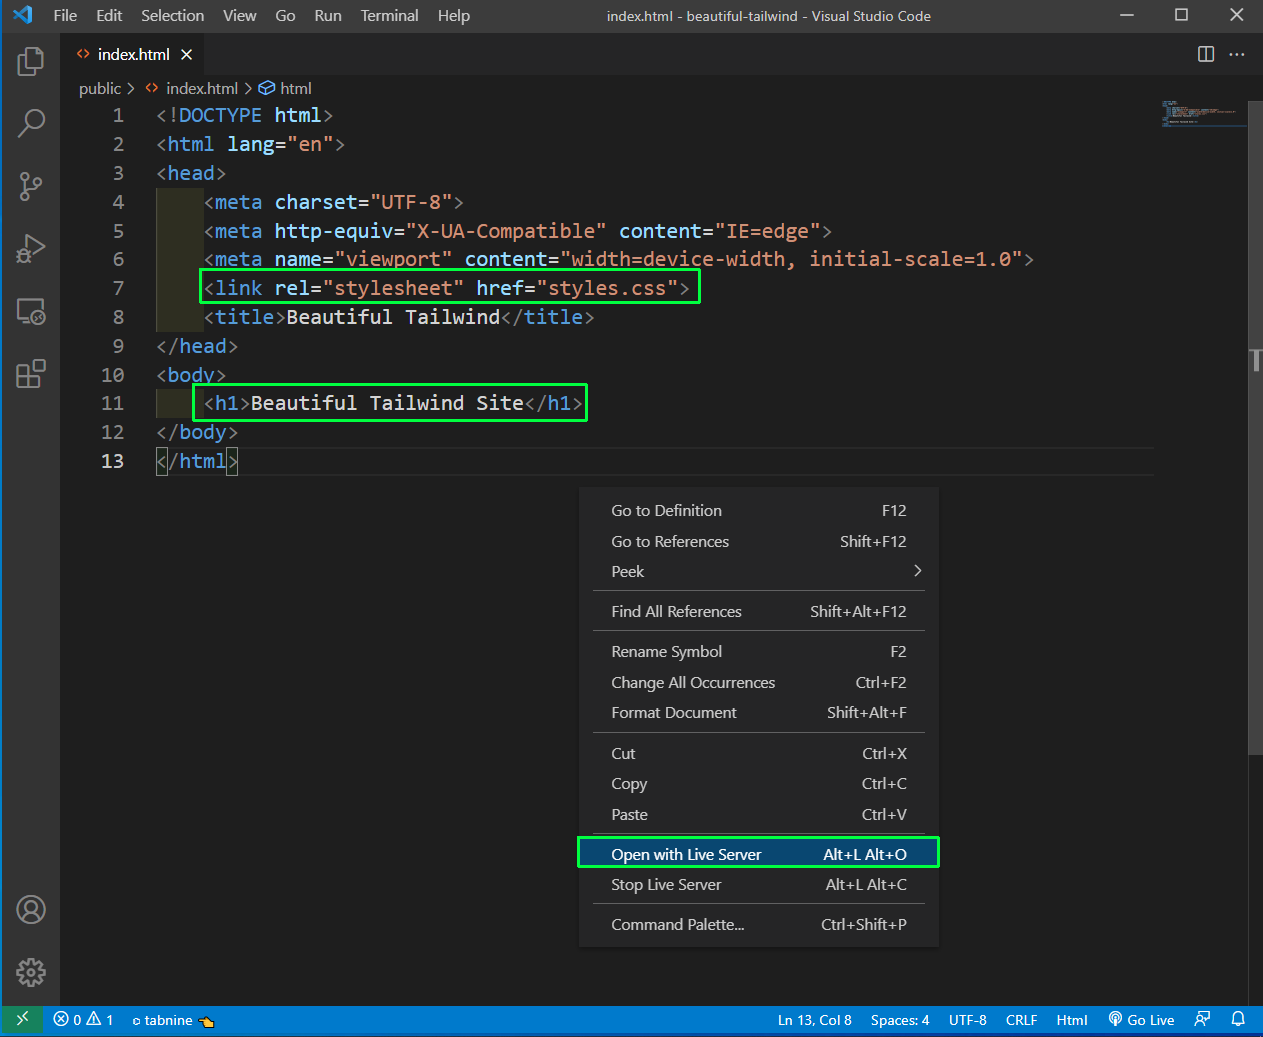
Task: Choose Paste in the context menu
Action: point(759,814)
